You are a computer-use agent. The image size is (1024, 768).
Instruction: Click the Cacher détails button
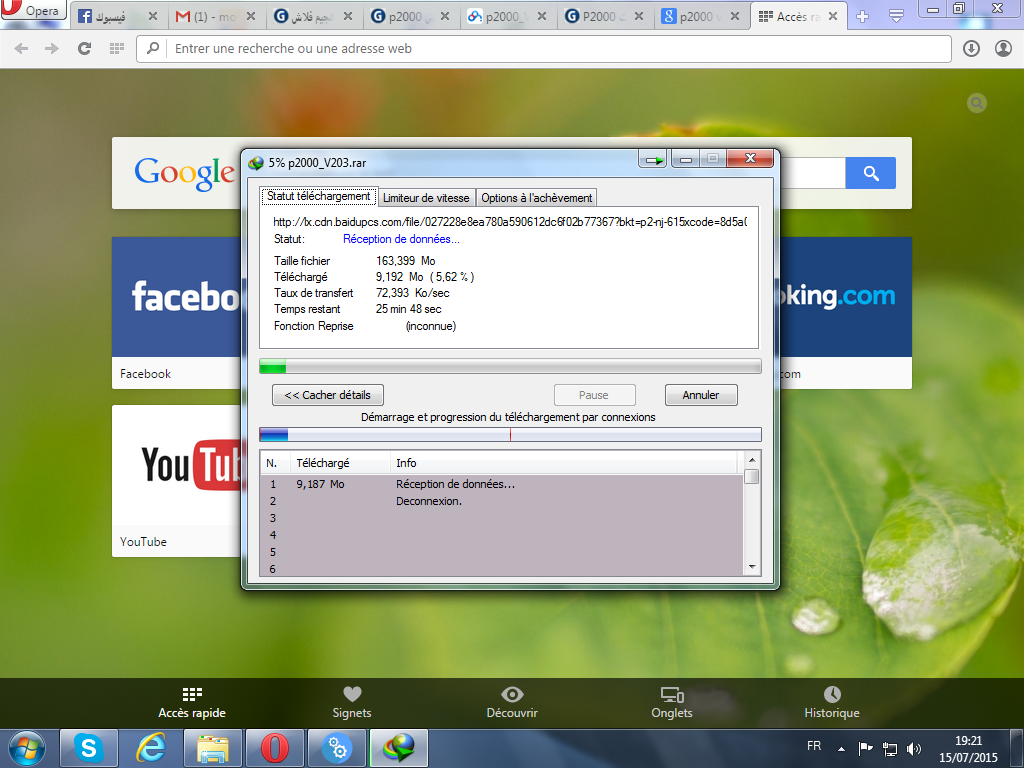point(328,395)
